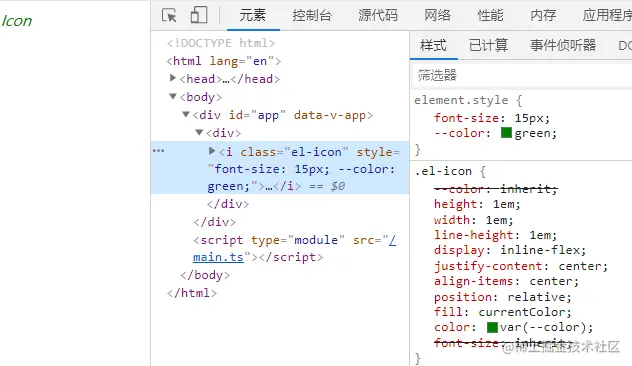The width and height of the screenshot is (632, 366).
Task: Click the position: relative declaration
Action: 503,297
